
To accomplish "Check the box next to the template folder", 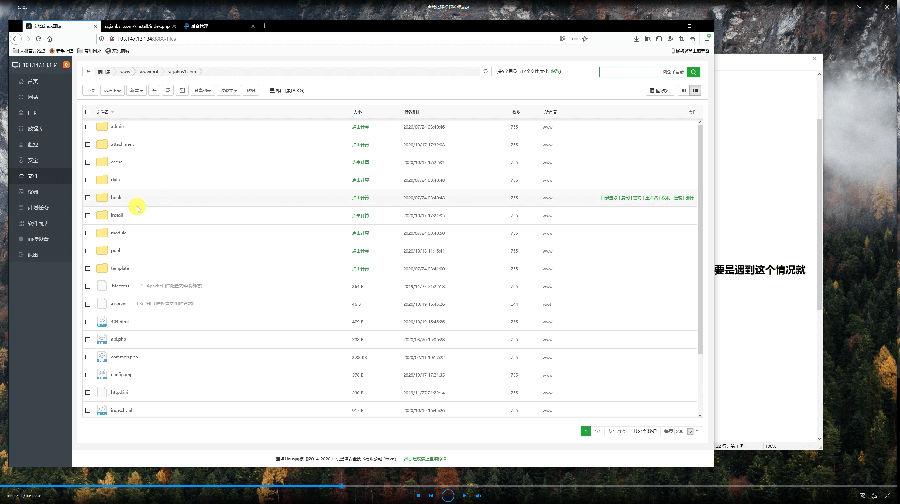I will [88, 268].
